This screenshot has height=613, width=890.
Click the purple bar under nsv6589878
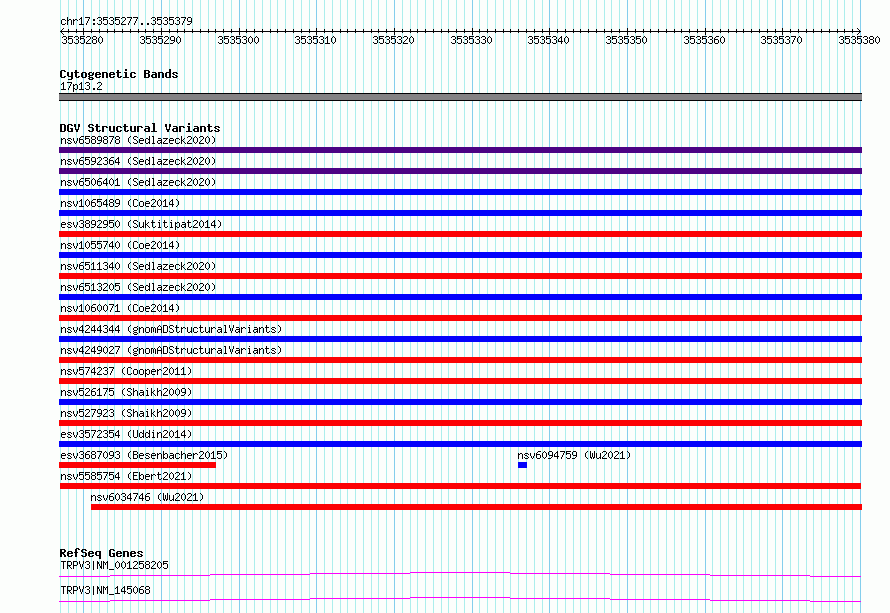[x=460, y=150]
